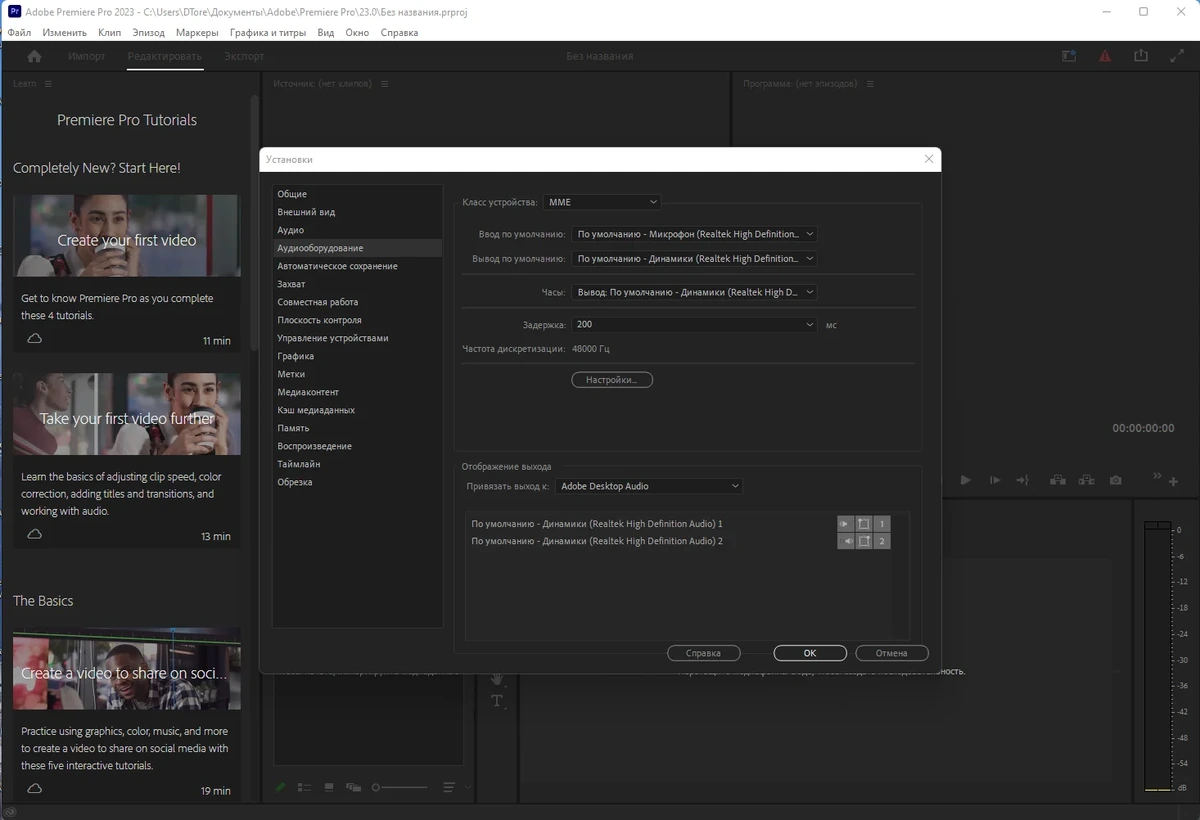This screenshot has width=1200, height=820.
Task: Open the Программа panel menu
Action: (871, 84)
